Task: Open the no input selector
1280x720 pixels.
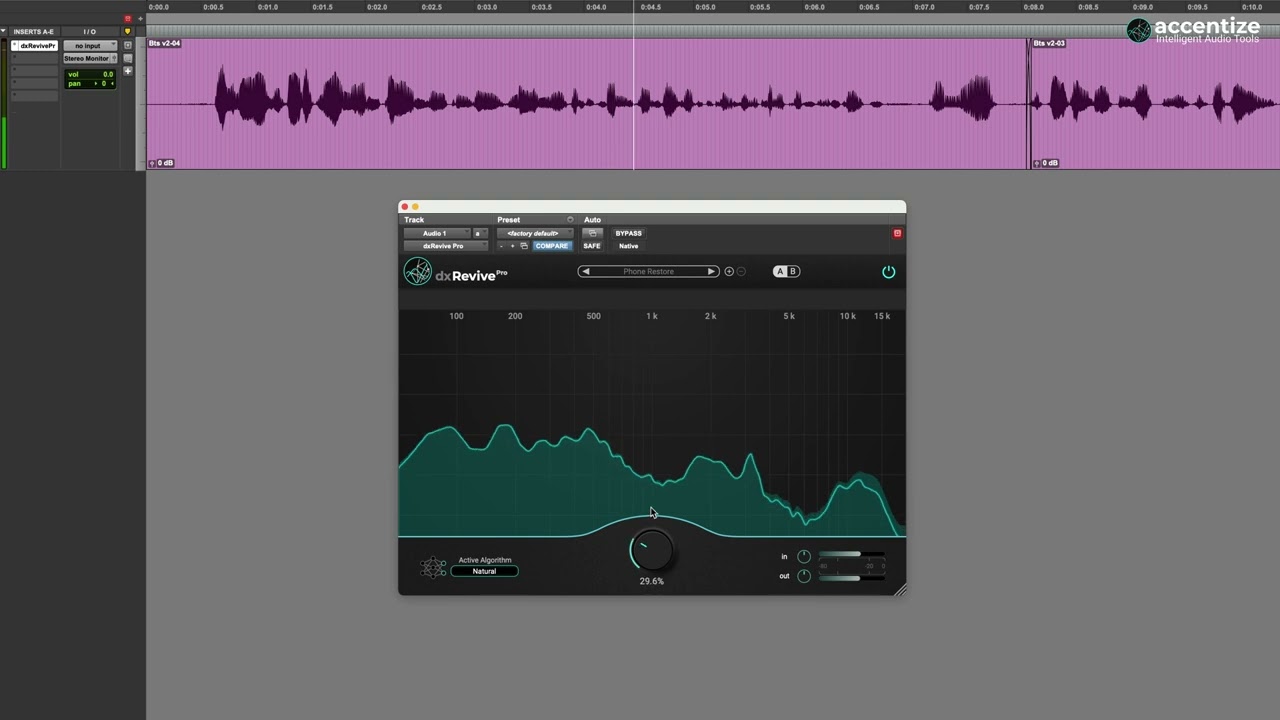Action: (90, 46)
